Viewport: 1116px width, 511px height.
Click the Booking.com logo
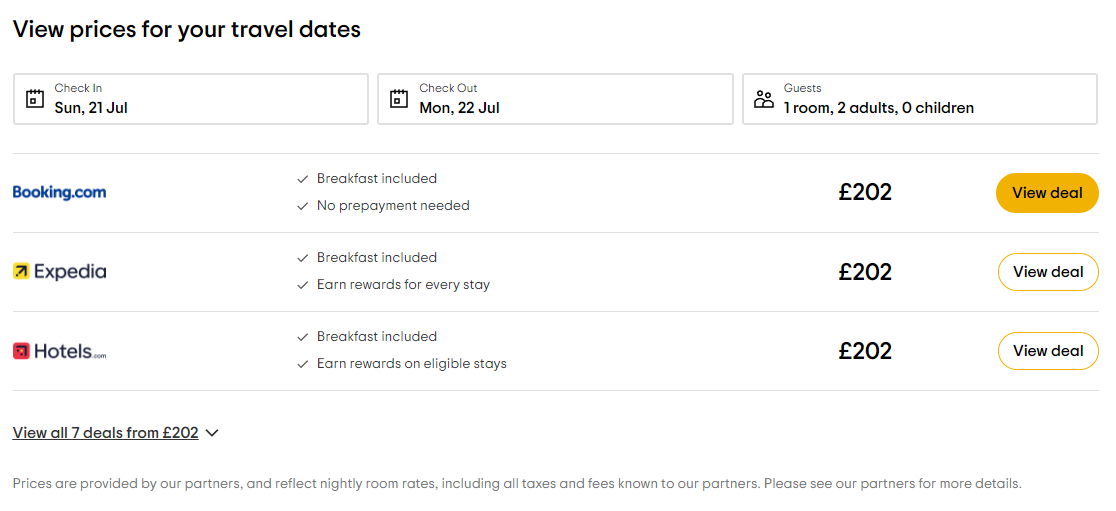59,192
